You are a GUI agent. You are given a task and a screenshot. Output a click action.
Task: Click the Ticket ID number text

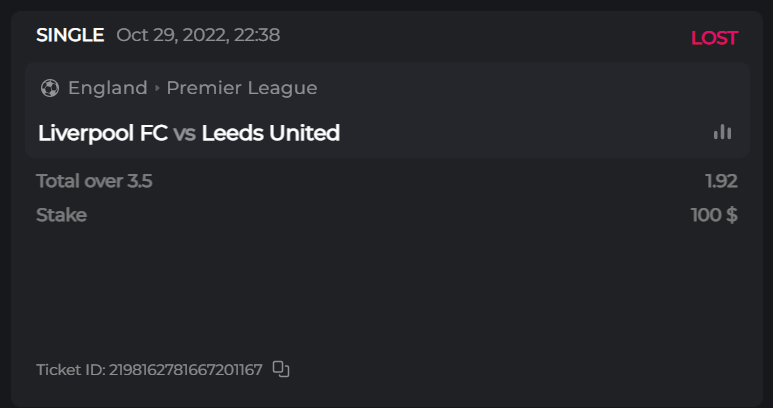[x=186, y=370]
